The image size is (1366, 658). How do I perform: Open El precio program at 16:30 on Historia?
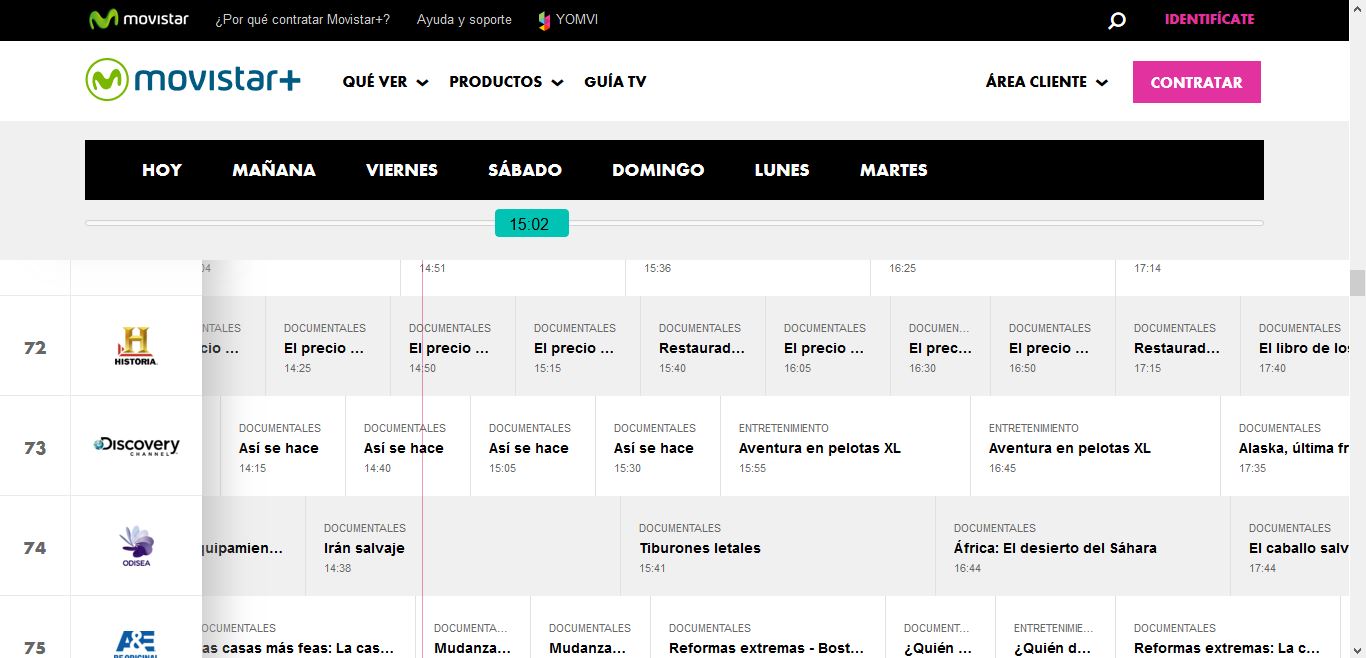pyautogui.click(x=940, y=346)
